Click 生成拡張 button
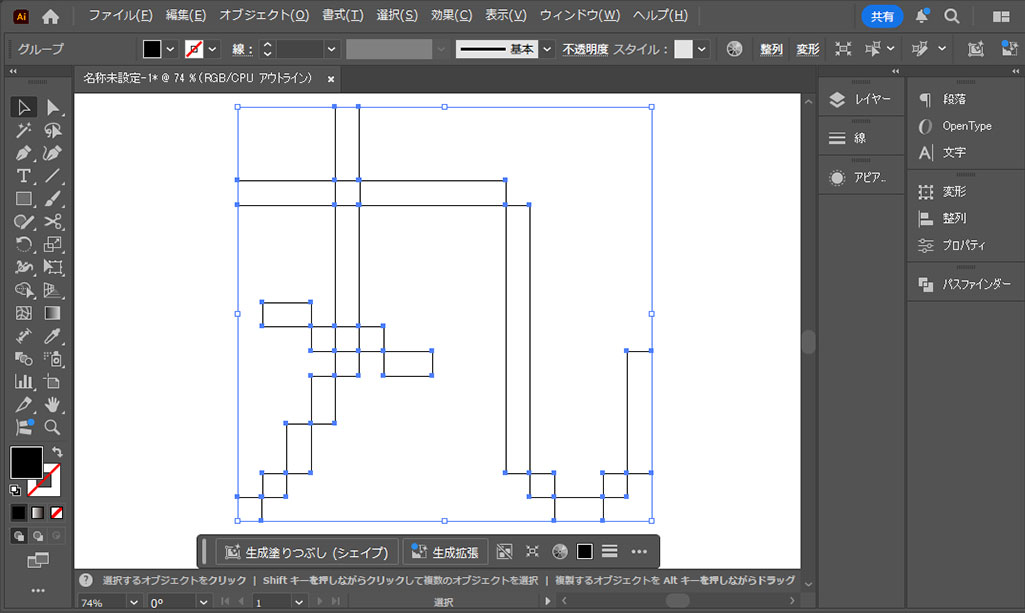The image size is (1025, 613). [445, 552]
